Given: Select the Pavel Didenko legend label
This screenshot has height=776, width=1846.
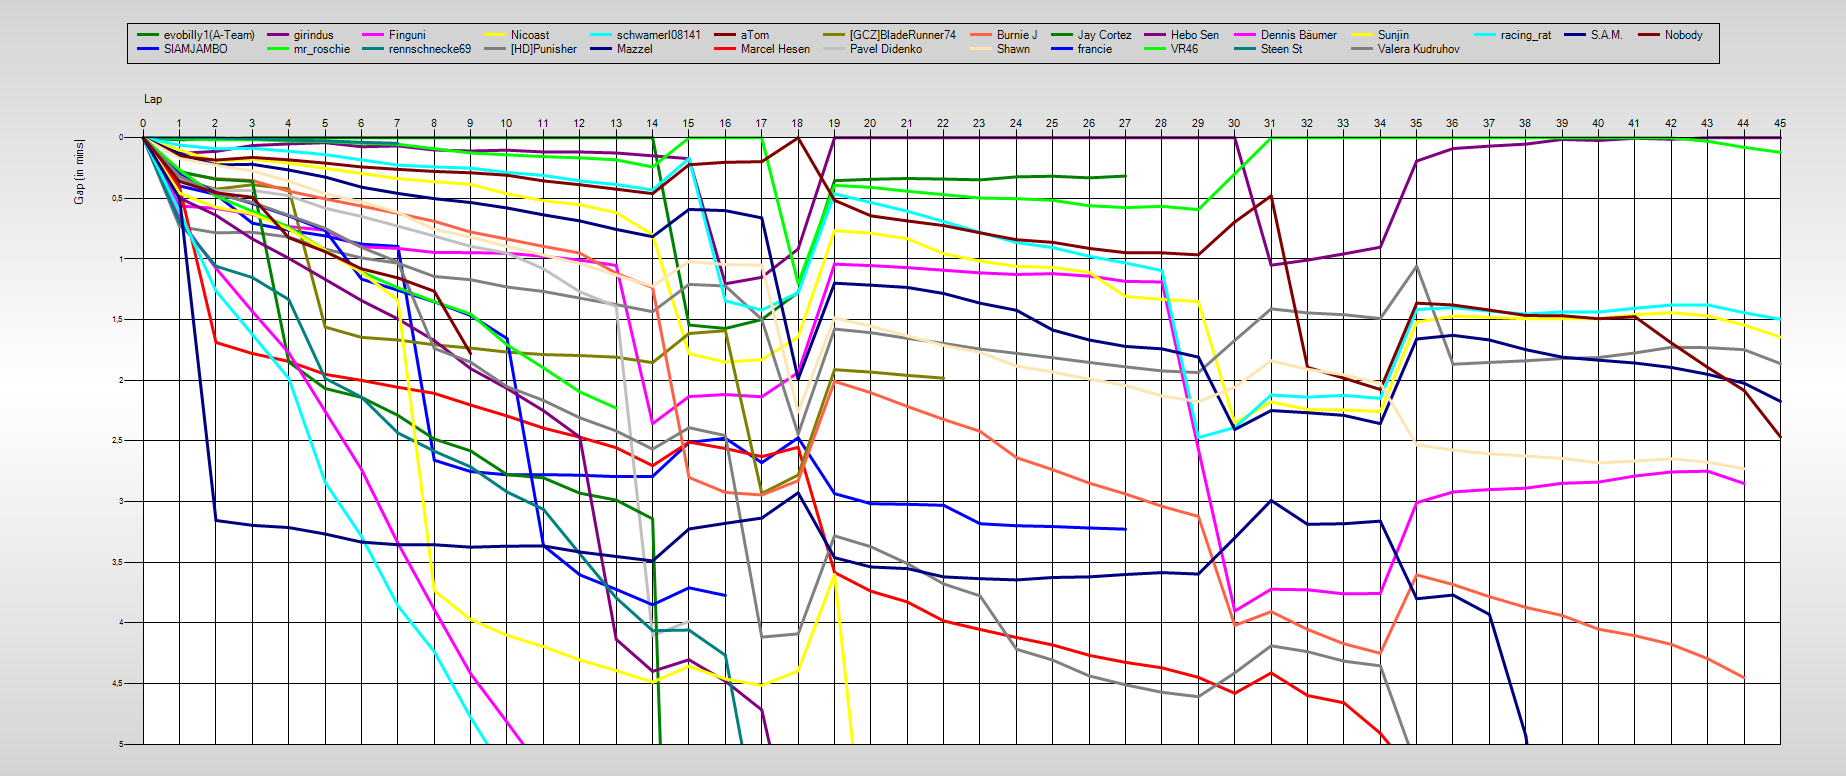Looking at the screenshot, I should pos(885,49).
